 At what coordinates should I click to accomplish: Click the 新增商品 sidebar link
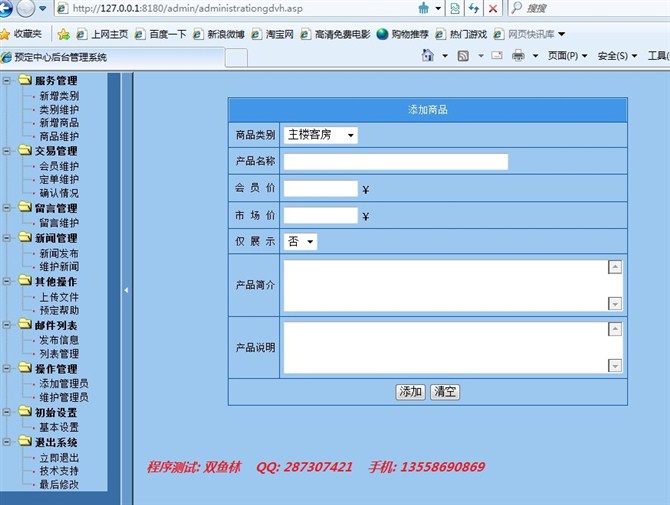(x=58, y=123)
